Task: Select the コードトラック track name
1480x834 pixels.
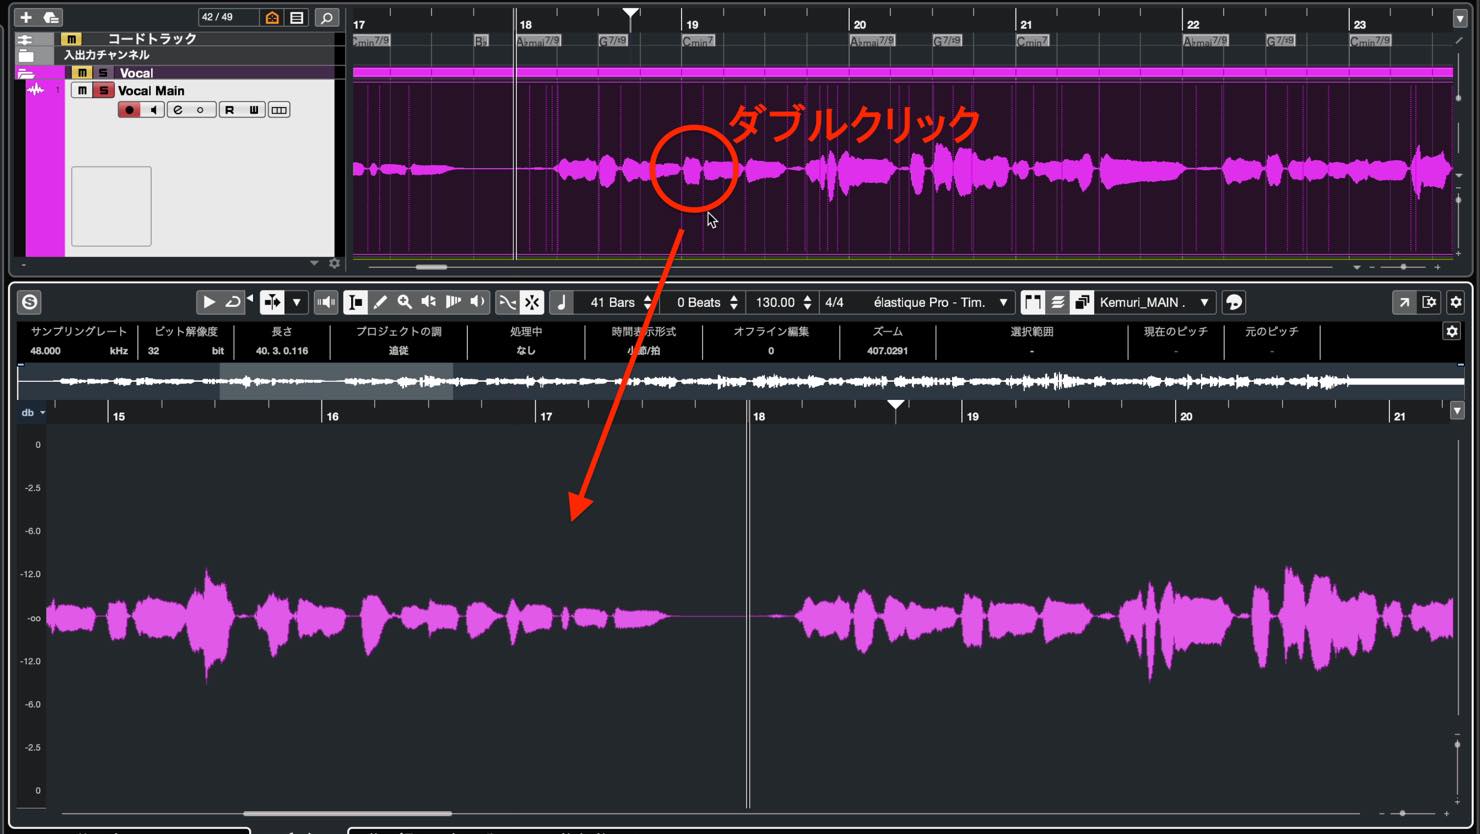Action: coord(152,39)
